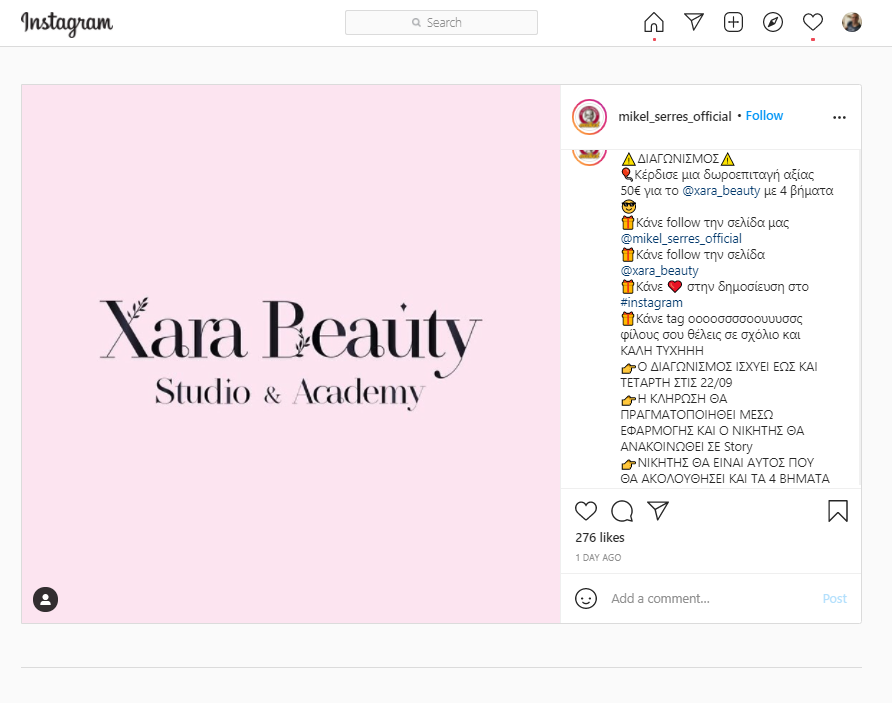Follow mikel_serres_official
Viewport: 892px width, 703px height.
[764, 115]
